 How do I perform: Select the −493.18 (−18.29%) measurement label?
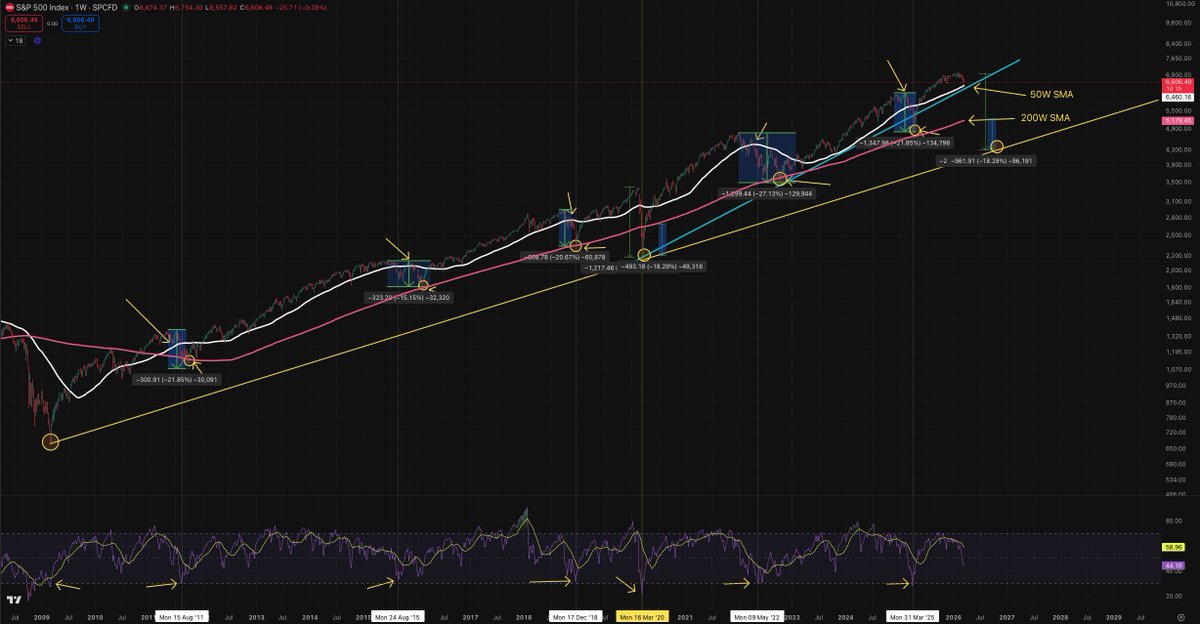[x=664, y=266]
